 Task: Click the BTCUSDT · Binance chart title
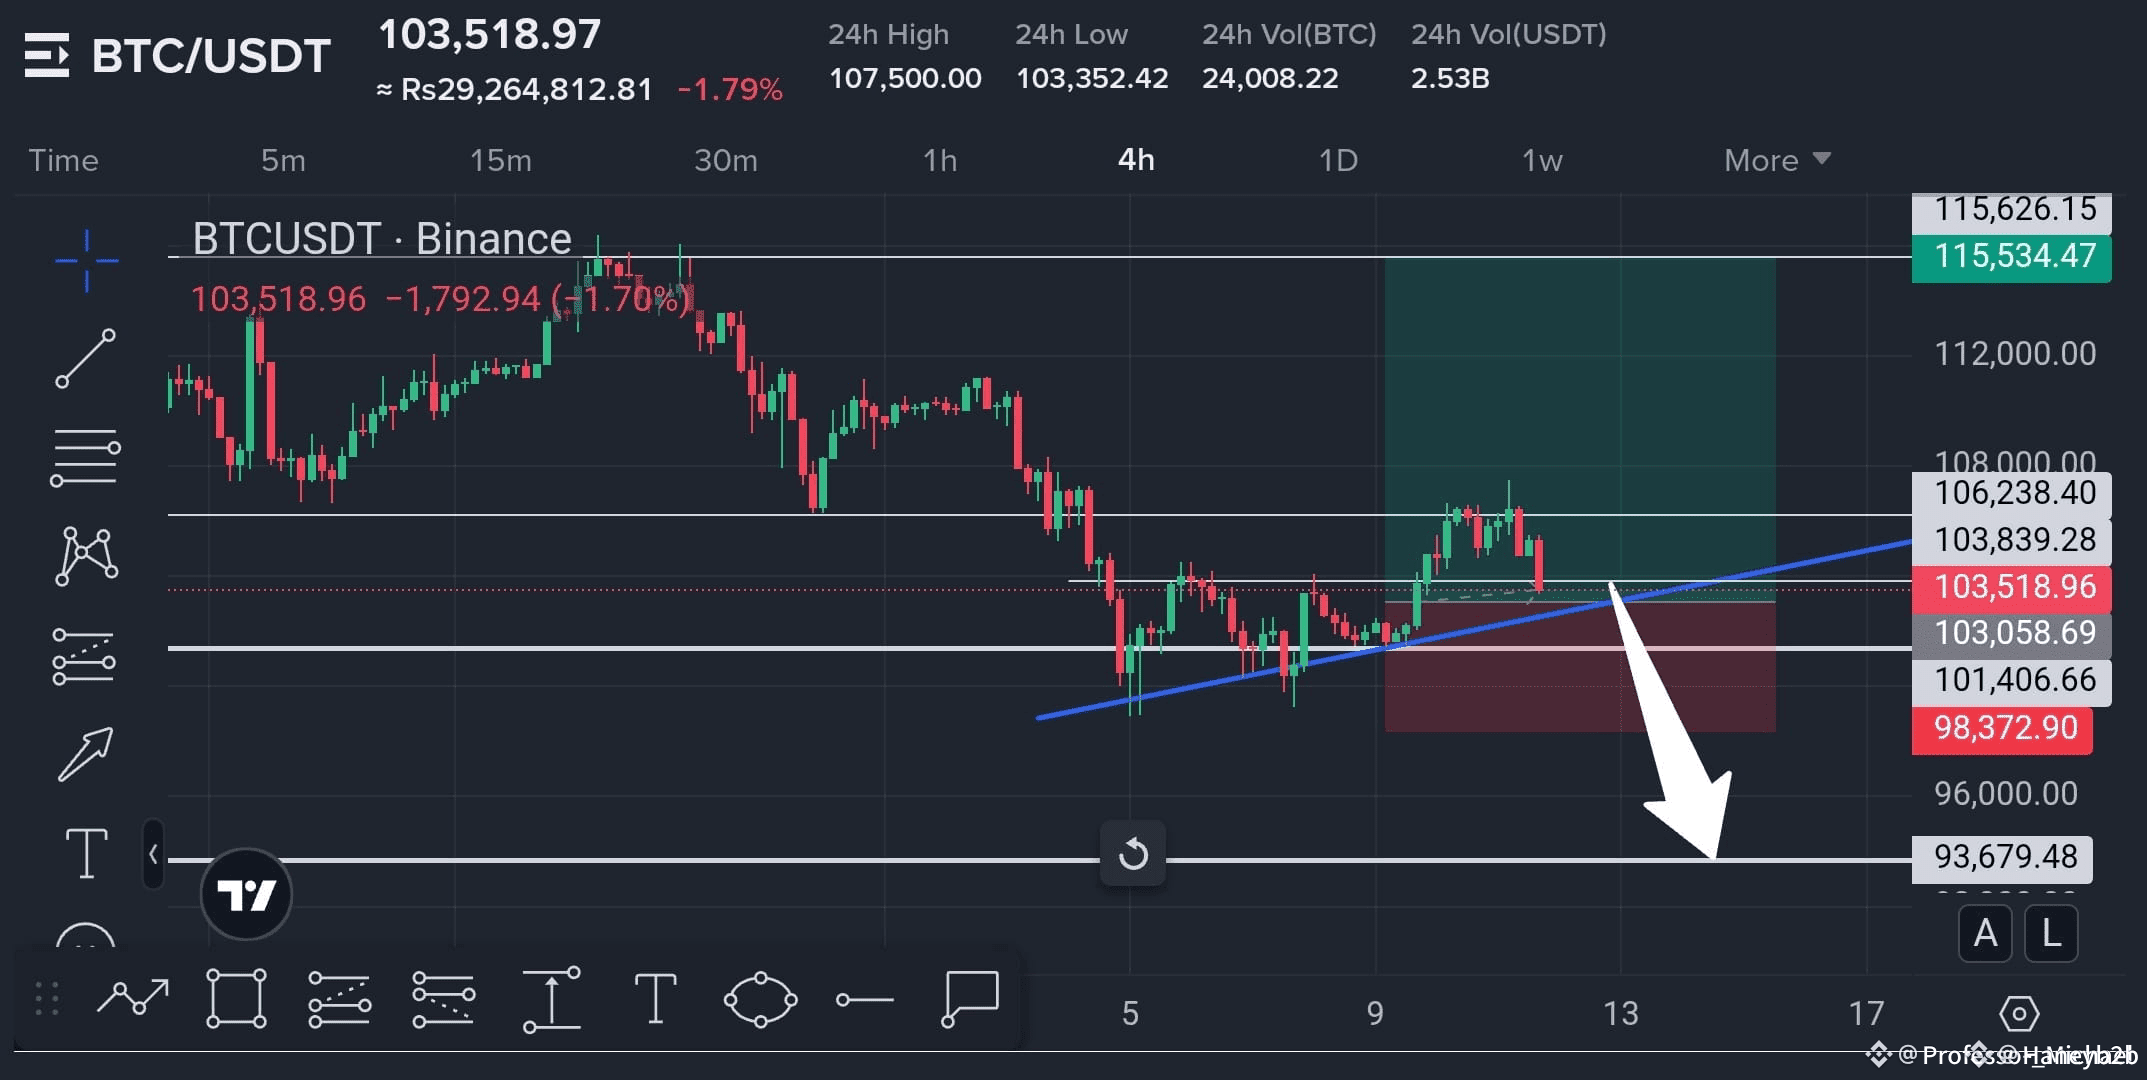tap(382, 239)
